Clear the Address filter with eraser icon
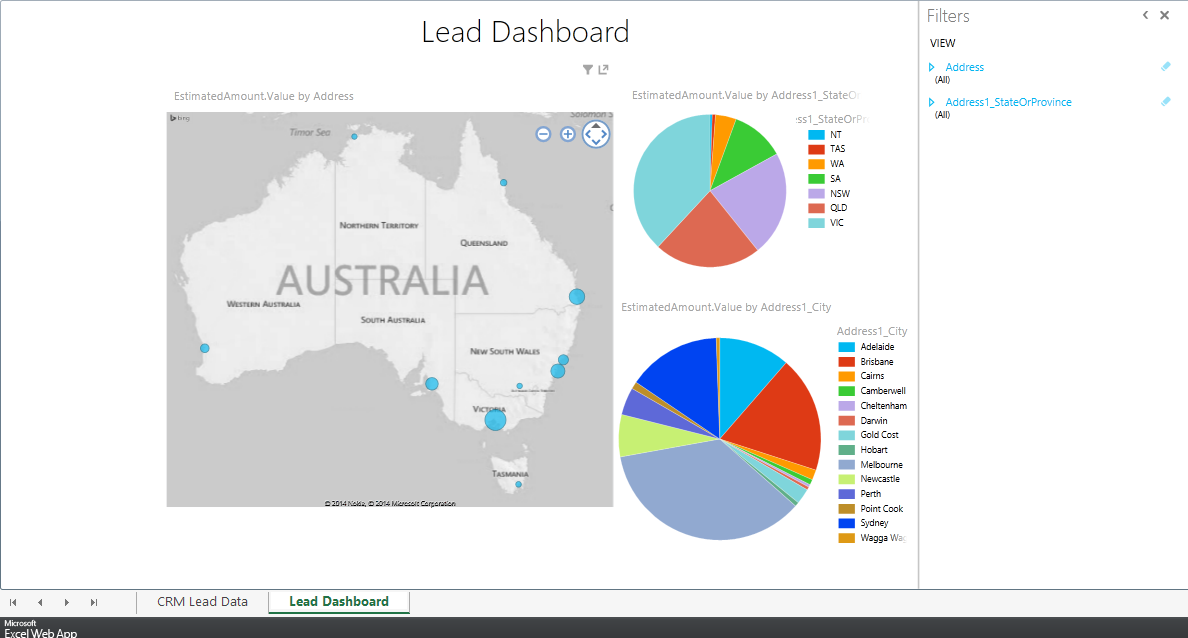This screenshot has width=1188, height=638. click(1165, 67)
